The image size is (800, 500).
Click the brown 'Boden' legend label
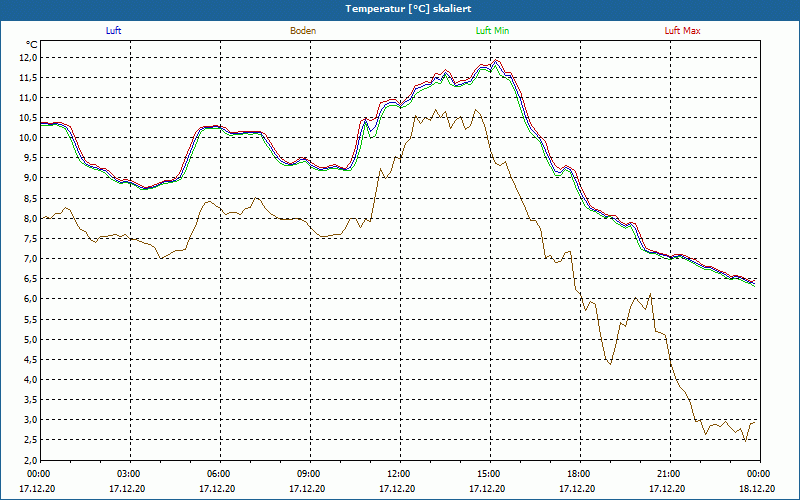(303, 31)
